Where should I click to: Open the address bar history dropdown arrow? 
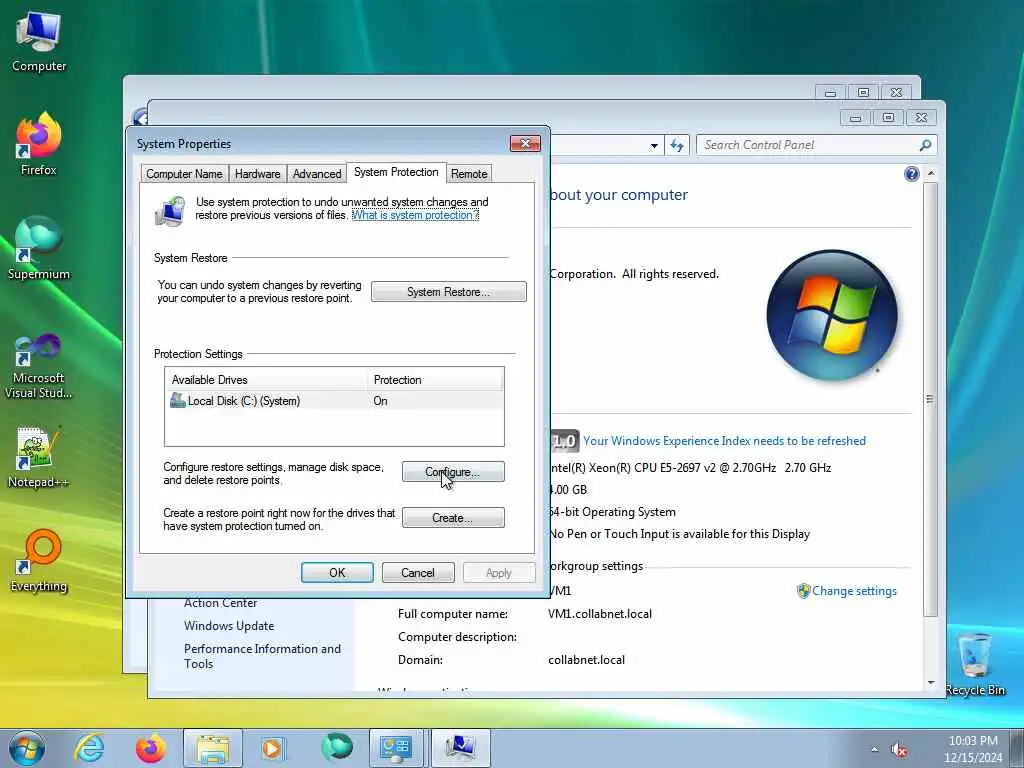(x=654, y=146)
